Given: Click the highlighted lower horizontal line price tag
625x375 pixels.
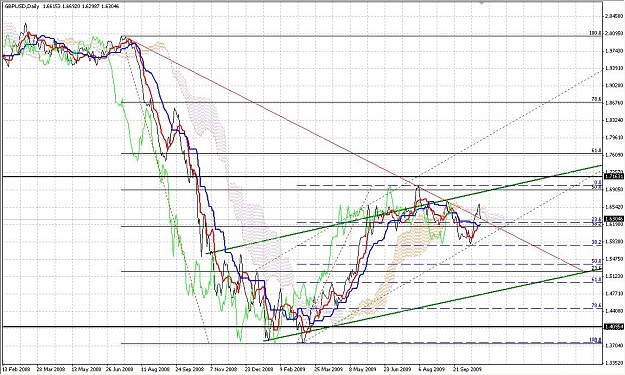Looking at the screenshot, I should [614, 327].
